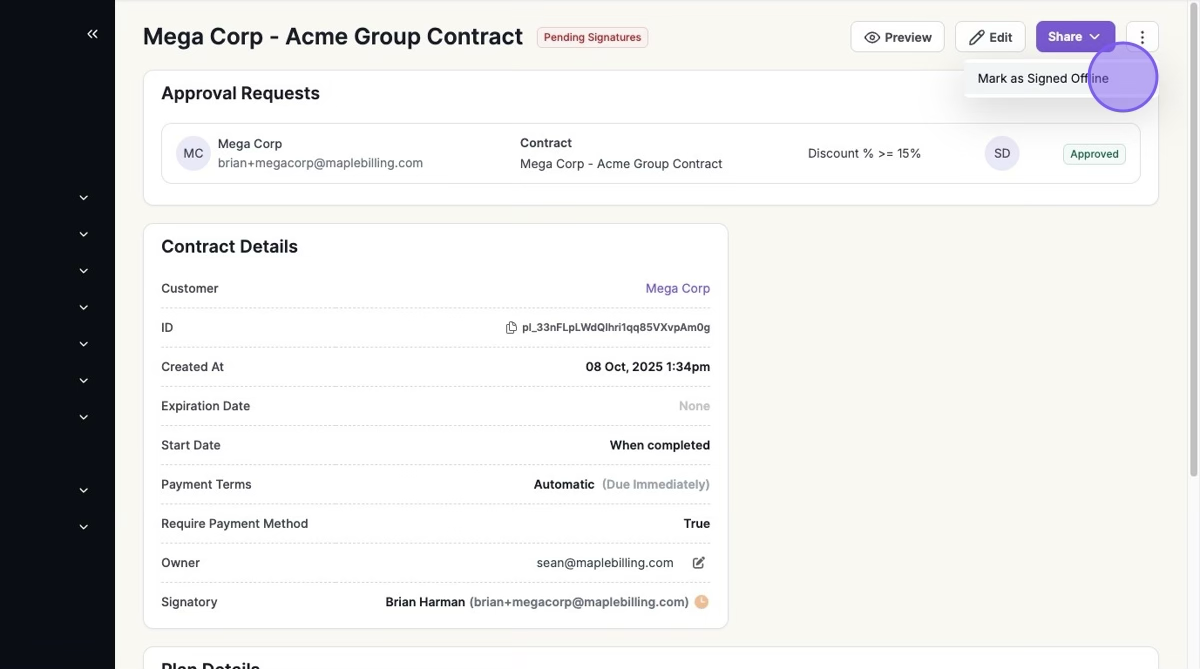Click the eye Preview button

pyautogui.click(x=897, y=37)
